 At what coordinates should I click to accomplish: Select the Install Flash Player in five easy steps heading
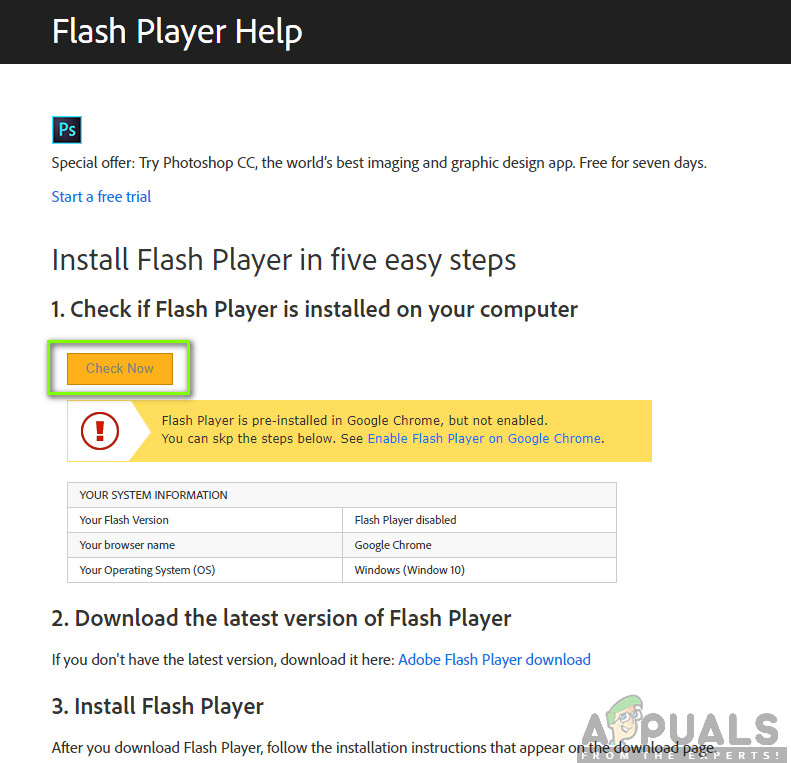click(x=284, y=260)
